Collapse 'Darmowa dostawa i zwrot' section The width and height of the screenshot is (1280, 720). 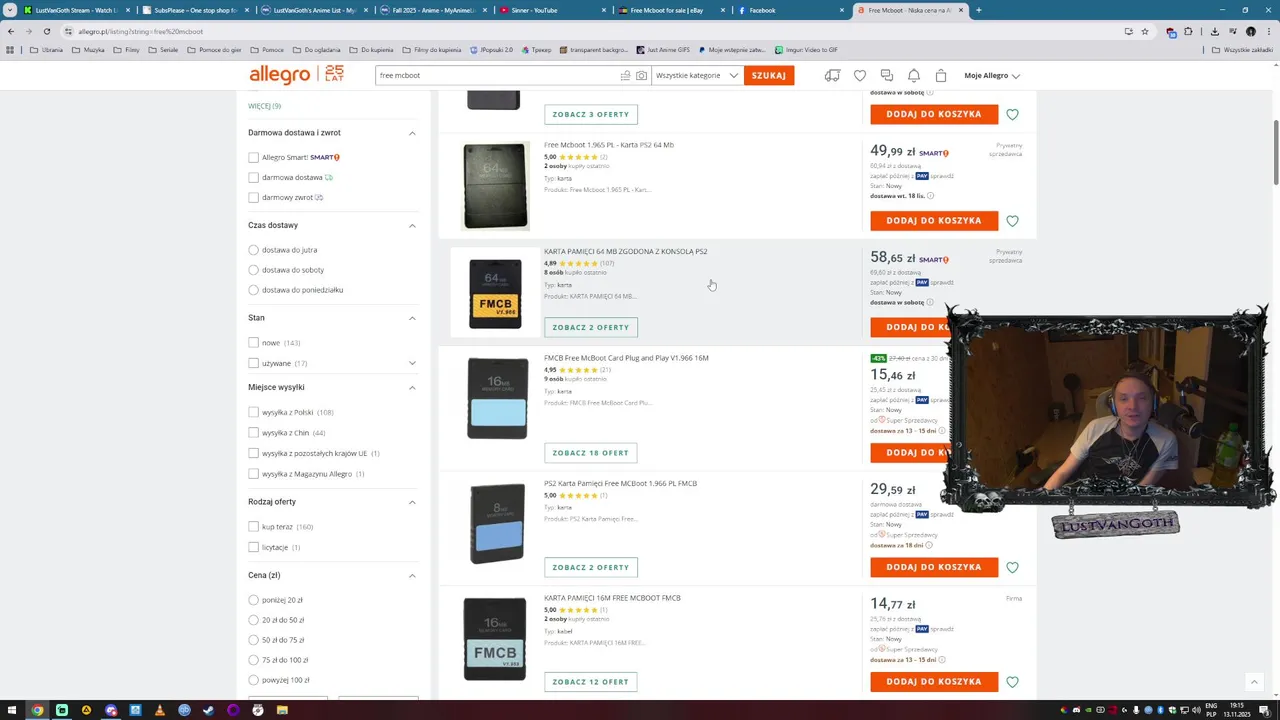point(412,133)
